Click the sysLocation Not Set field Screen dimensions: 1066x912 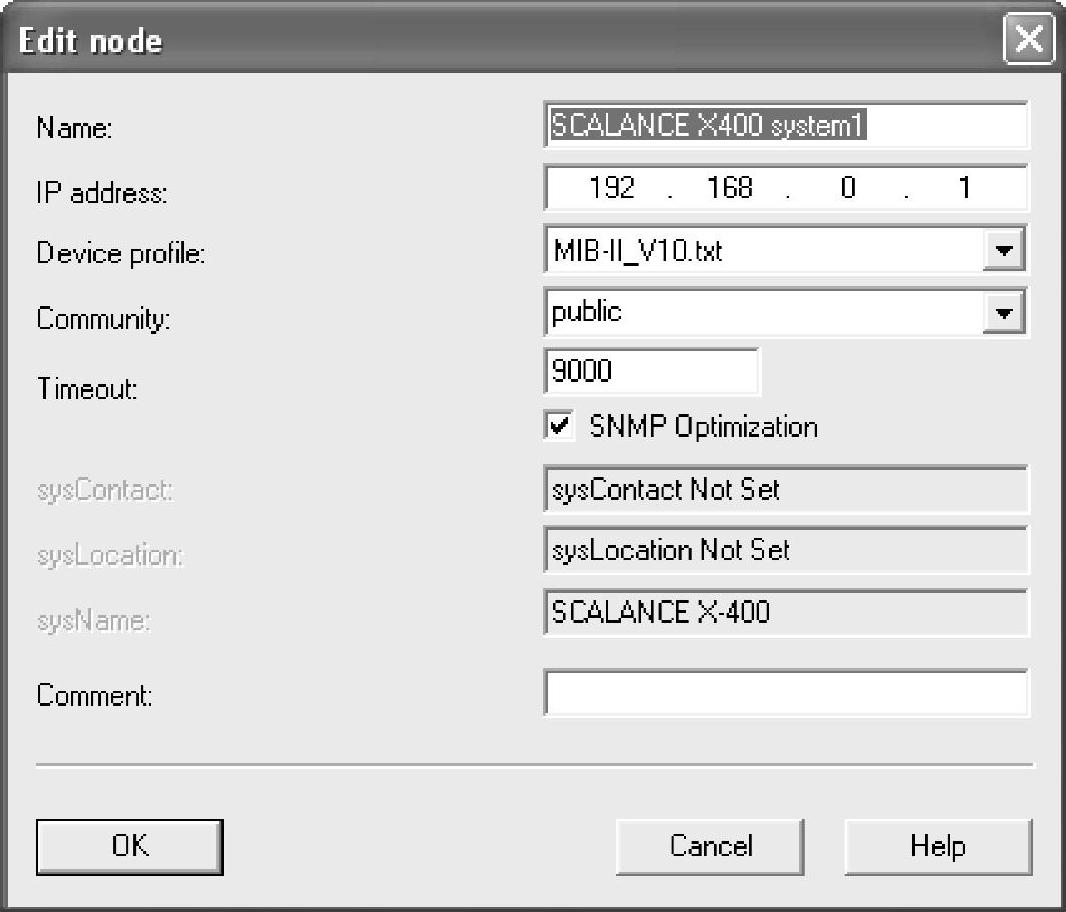pyautogui.click(x=787, y=550)
